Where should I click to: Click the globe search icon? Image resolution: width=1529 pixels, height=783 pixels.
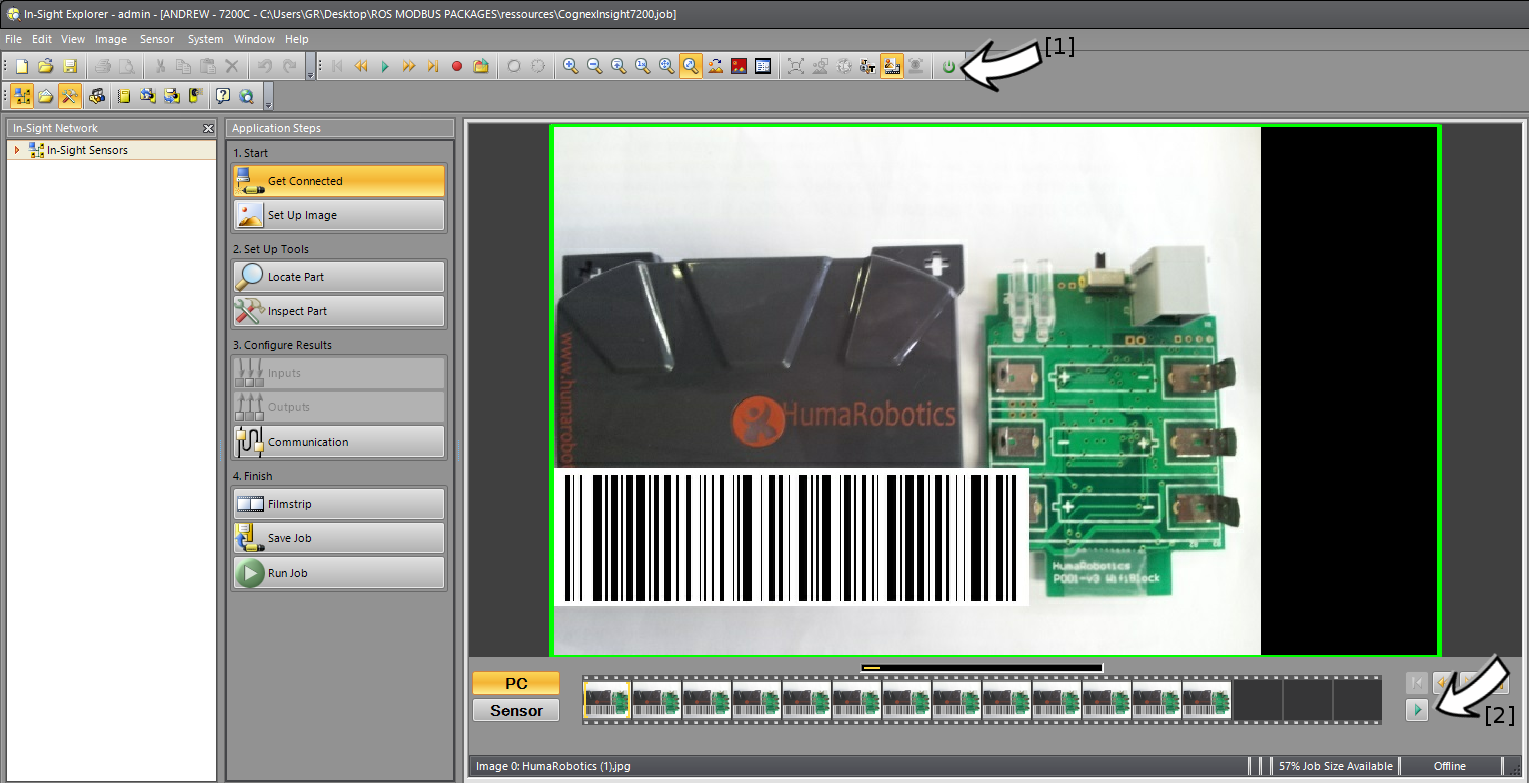pos(246,96)
